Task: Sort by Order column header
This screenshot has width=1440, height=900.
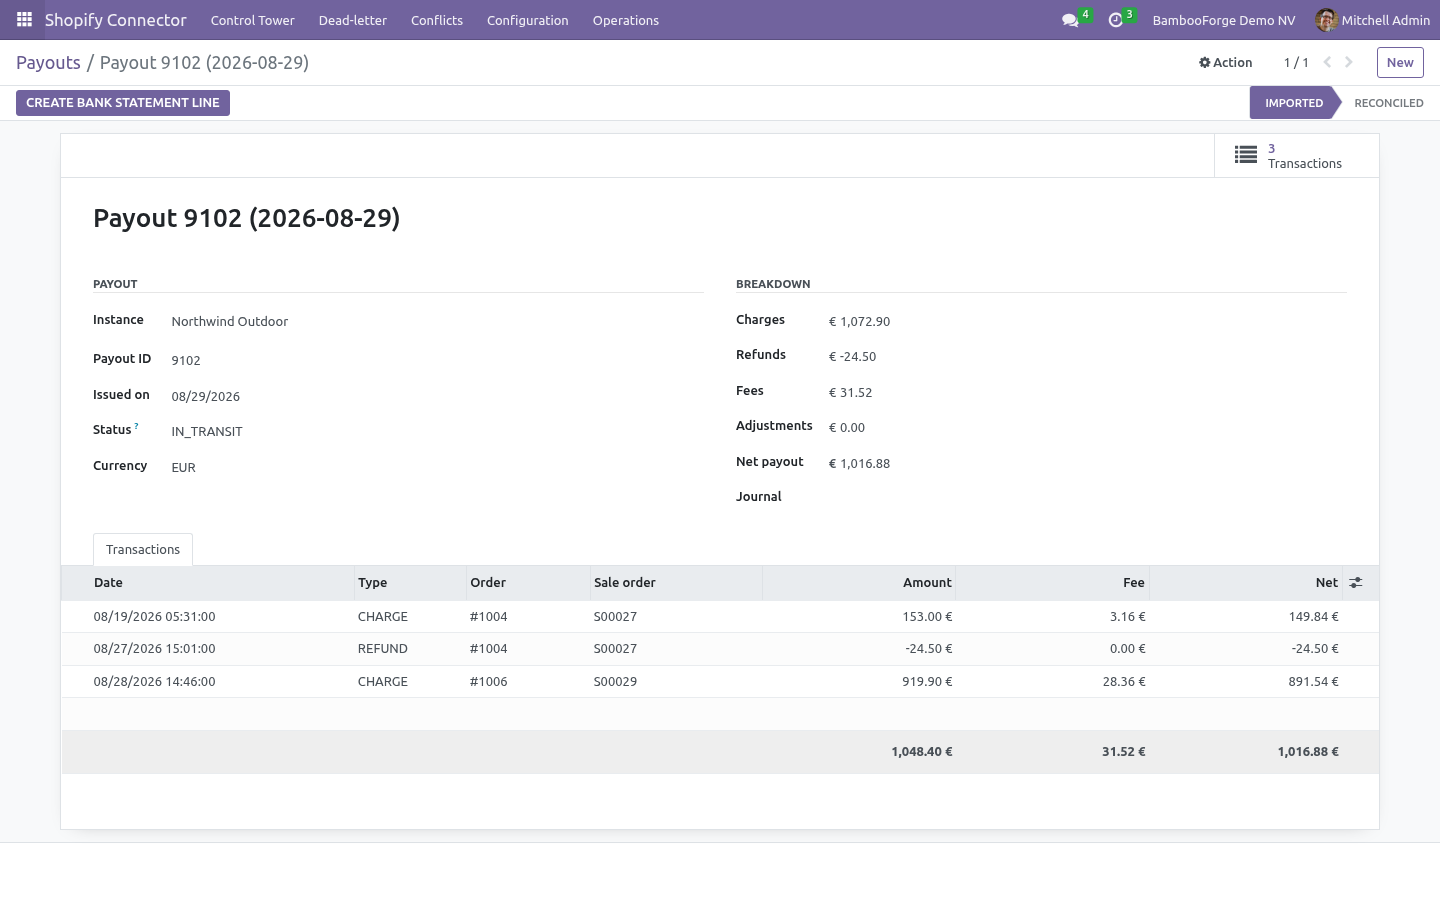Action: (529, 583)
